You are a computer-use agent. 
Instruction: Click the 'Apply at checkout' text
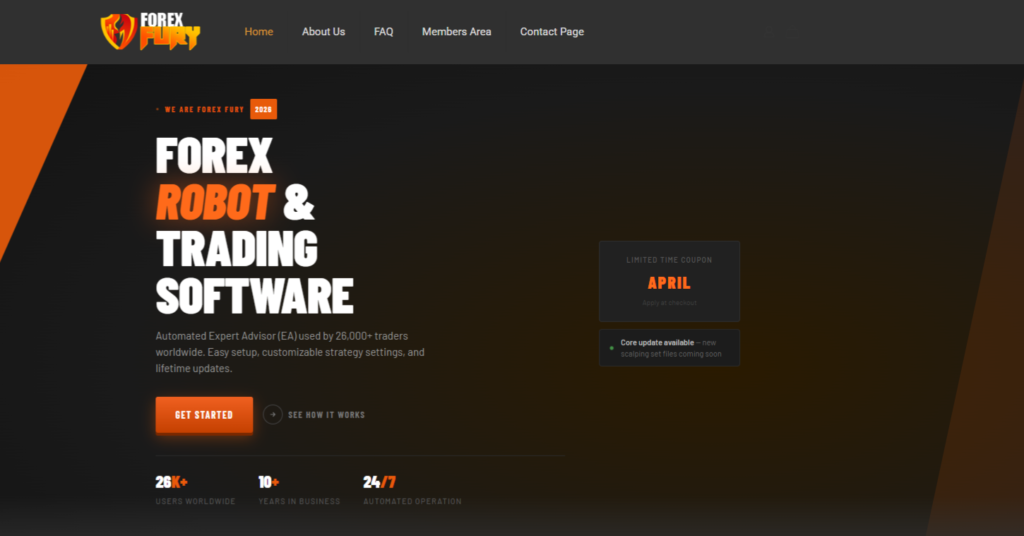669,303
